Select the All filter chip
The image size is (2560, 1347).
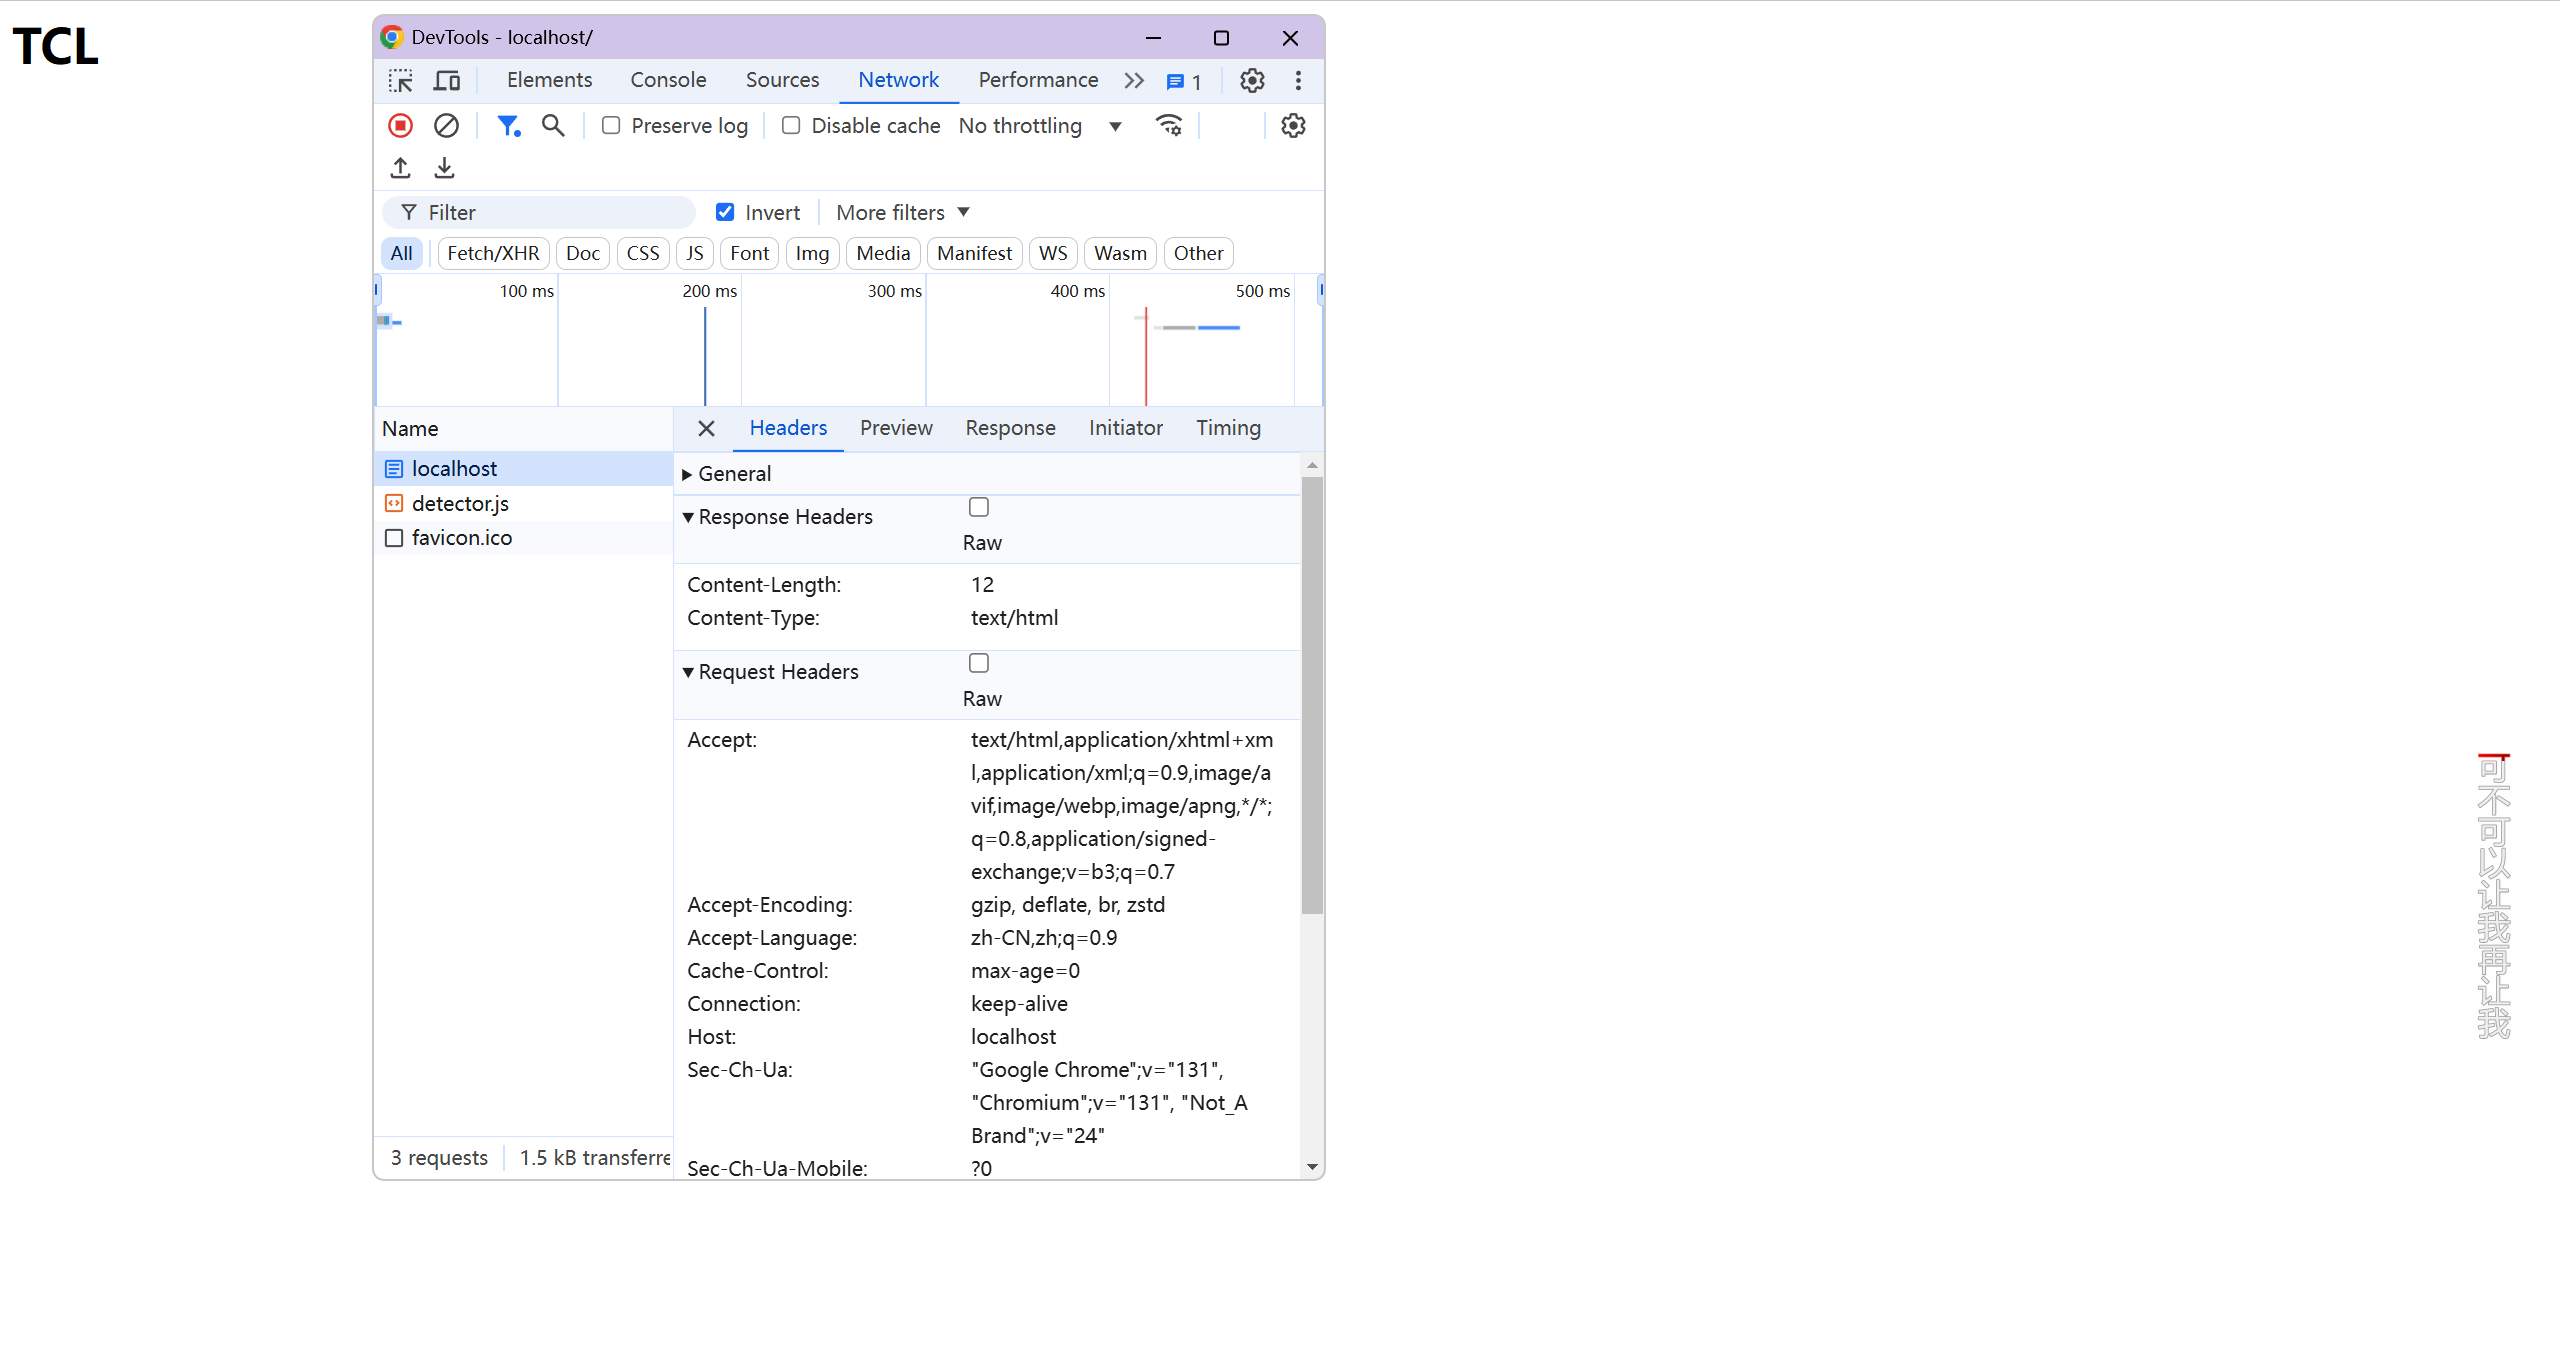tap(402, 254)
